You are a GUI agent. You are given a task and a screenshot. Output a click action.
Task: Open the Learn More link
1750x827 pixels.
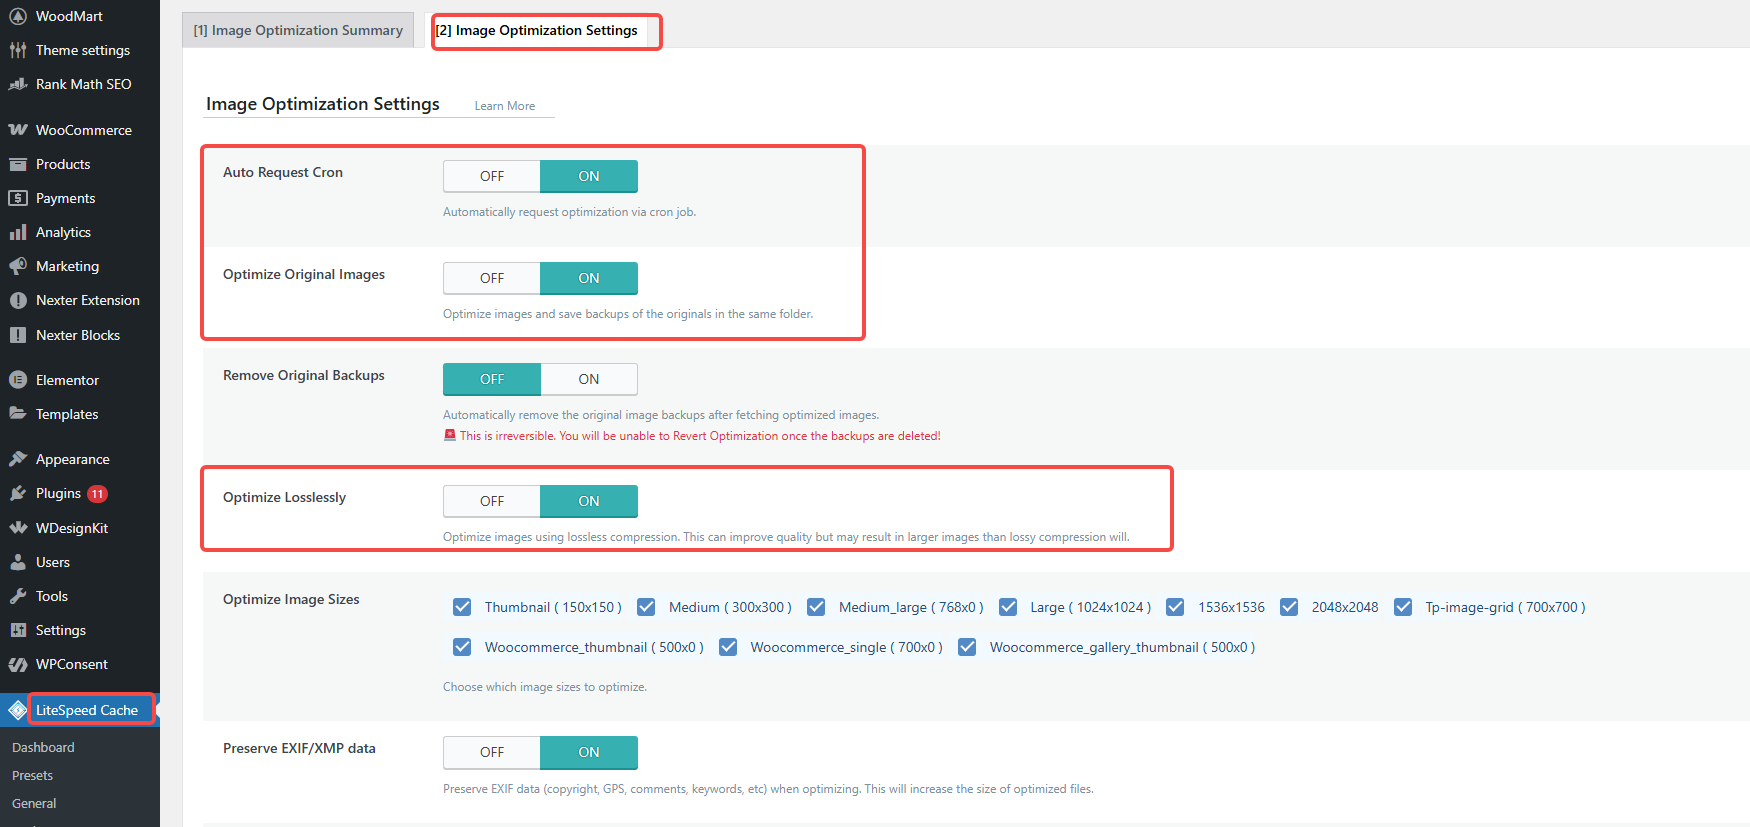click(x=504, y=106)
